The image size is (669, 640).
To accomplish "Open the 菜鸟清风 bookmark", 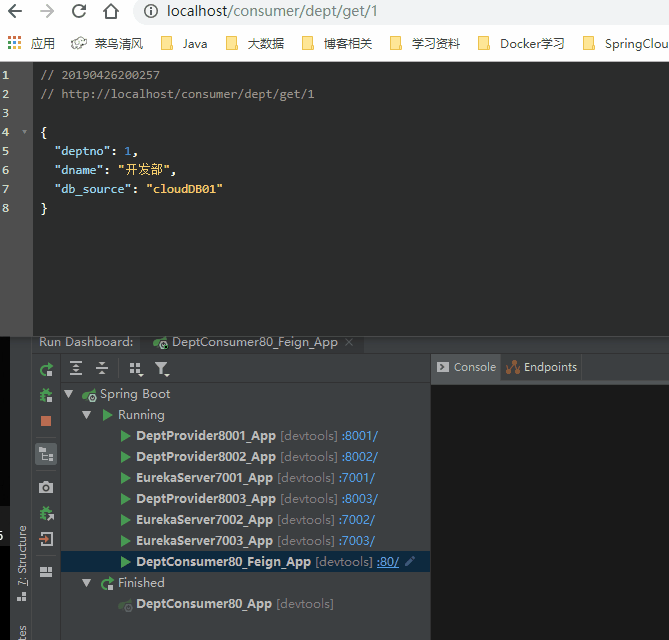I will pyautogui.click(x=107, y=44).
